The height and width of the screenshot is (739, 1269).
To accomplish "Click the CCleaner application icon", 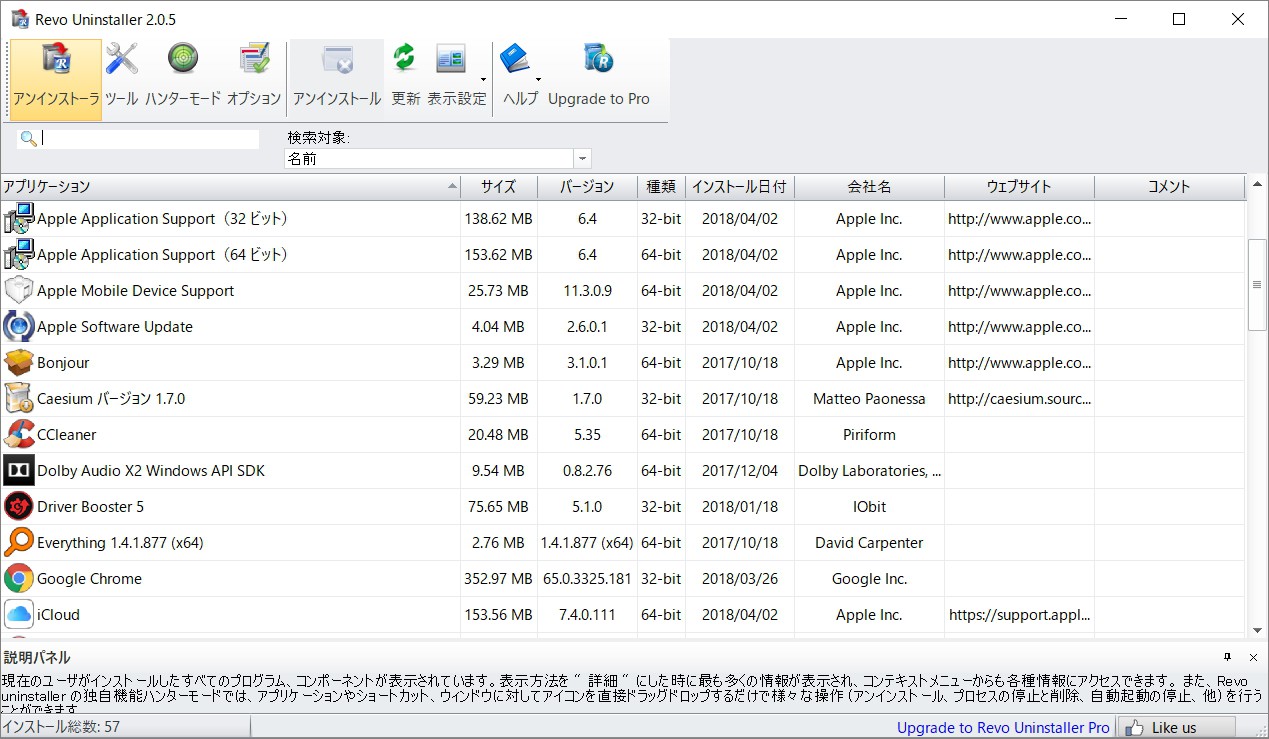I will pyautogui.click(x=19, y=435).
